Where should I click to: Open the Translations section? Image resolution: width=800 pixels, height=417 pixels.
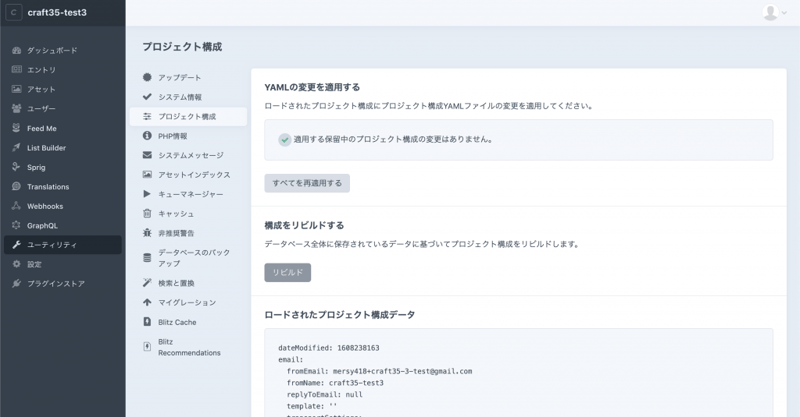(x=48, y=186)
